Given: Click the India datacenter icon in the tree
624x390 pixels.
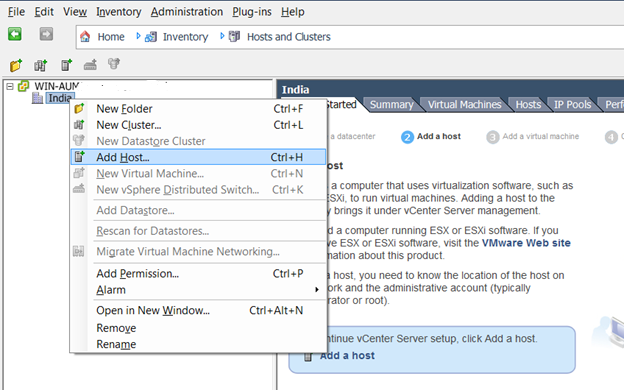Looking at the screenshot, I should coord(37,98).
